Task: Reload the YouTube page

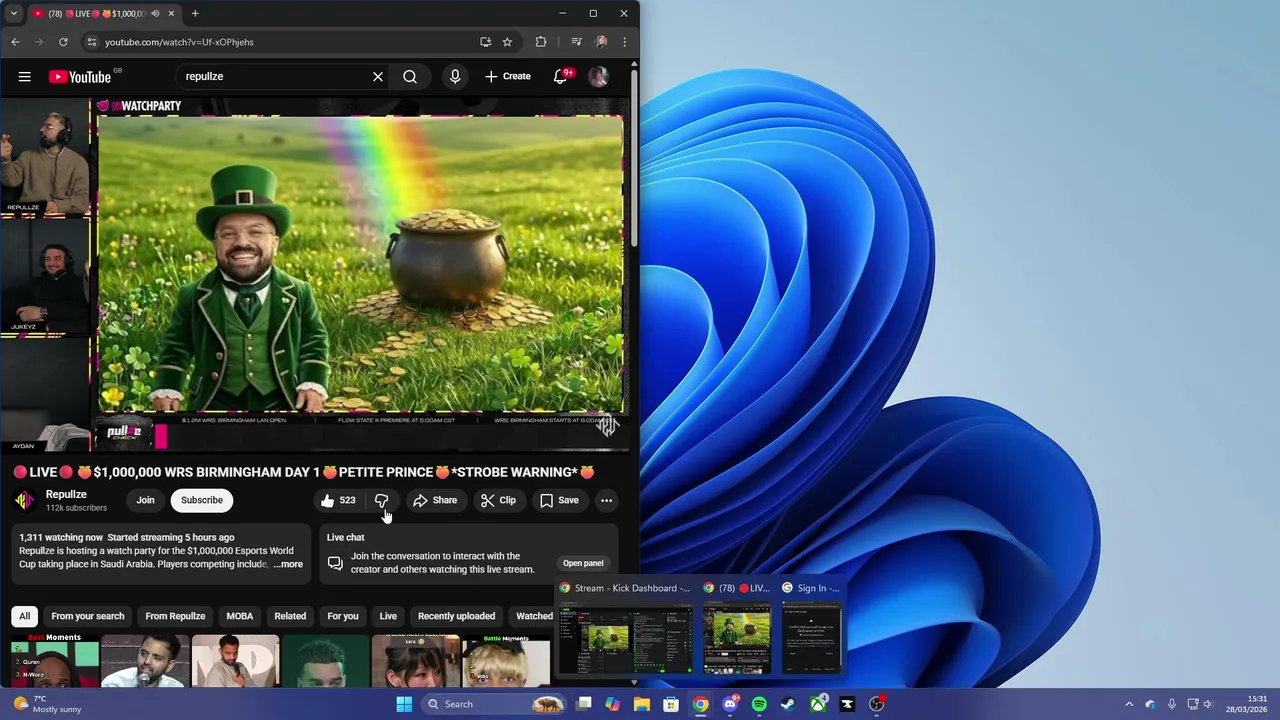Action: [63, 42]
